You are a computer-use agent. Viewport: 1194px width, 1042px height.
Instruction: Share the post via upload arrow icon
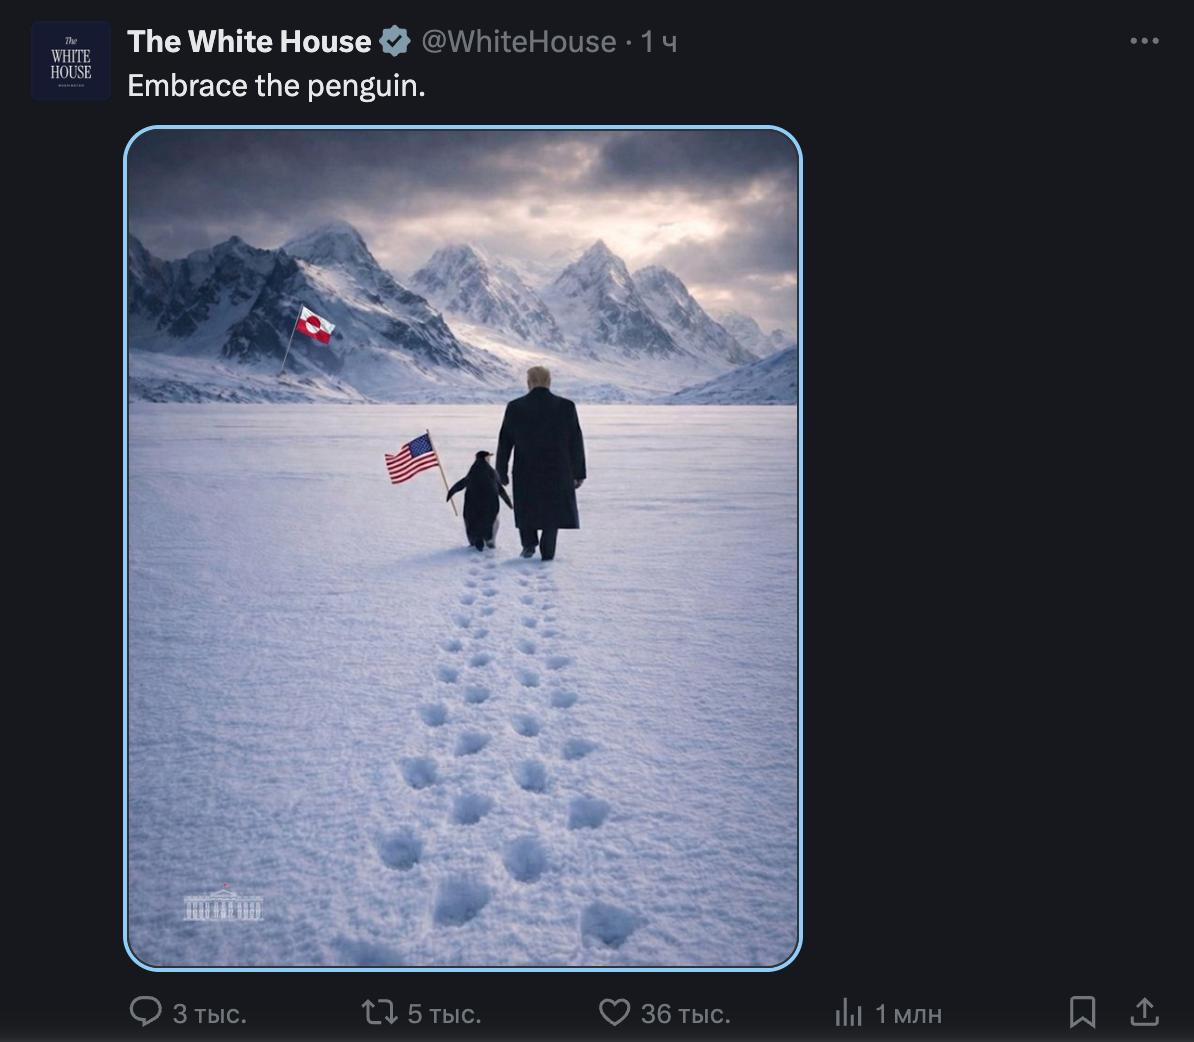(1144, 1012)
